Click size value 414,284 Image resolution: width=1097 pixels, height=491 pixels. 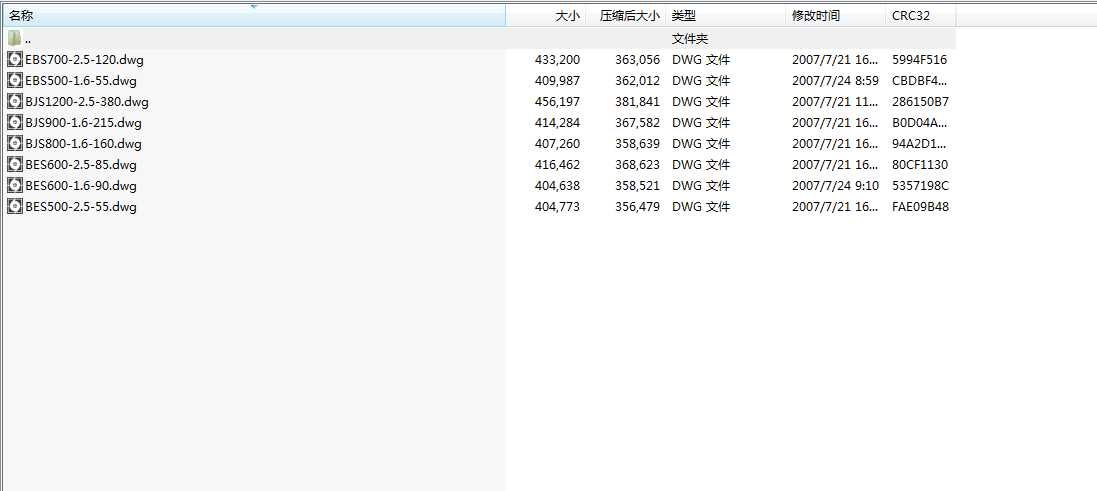pyautogui.click(x=557, y=122)
